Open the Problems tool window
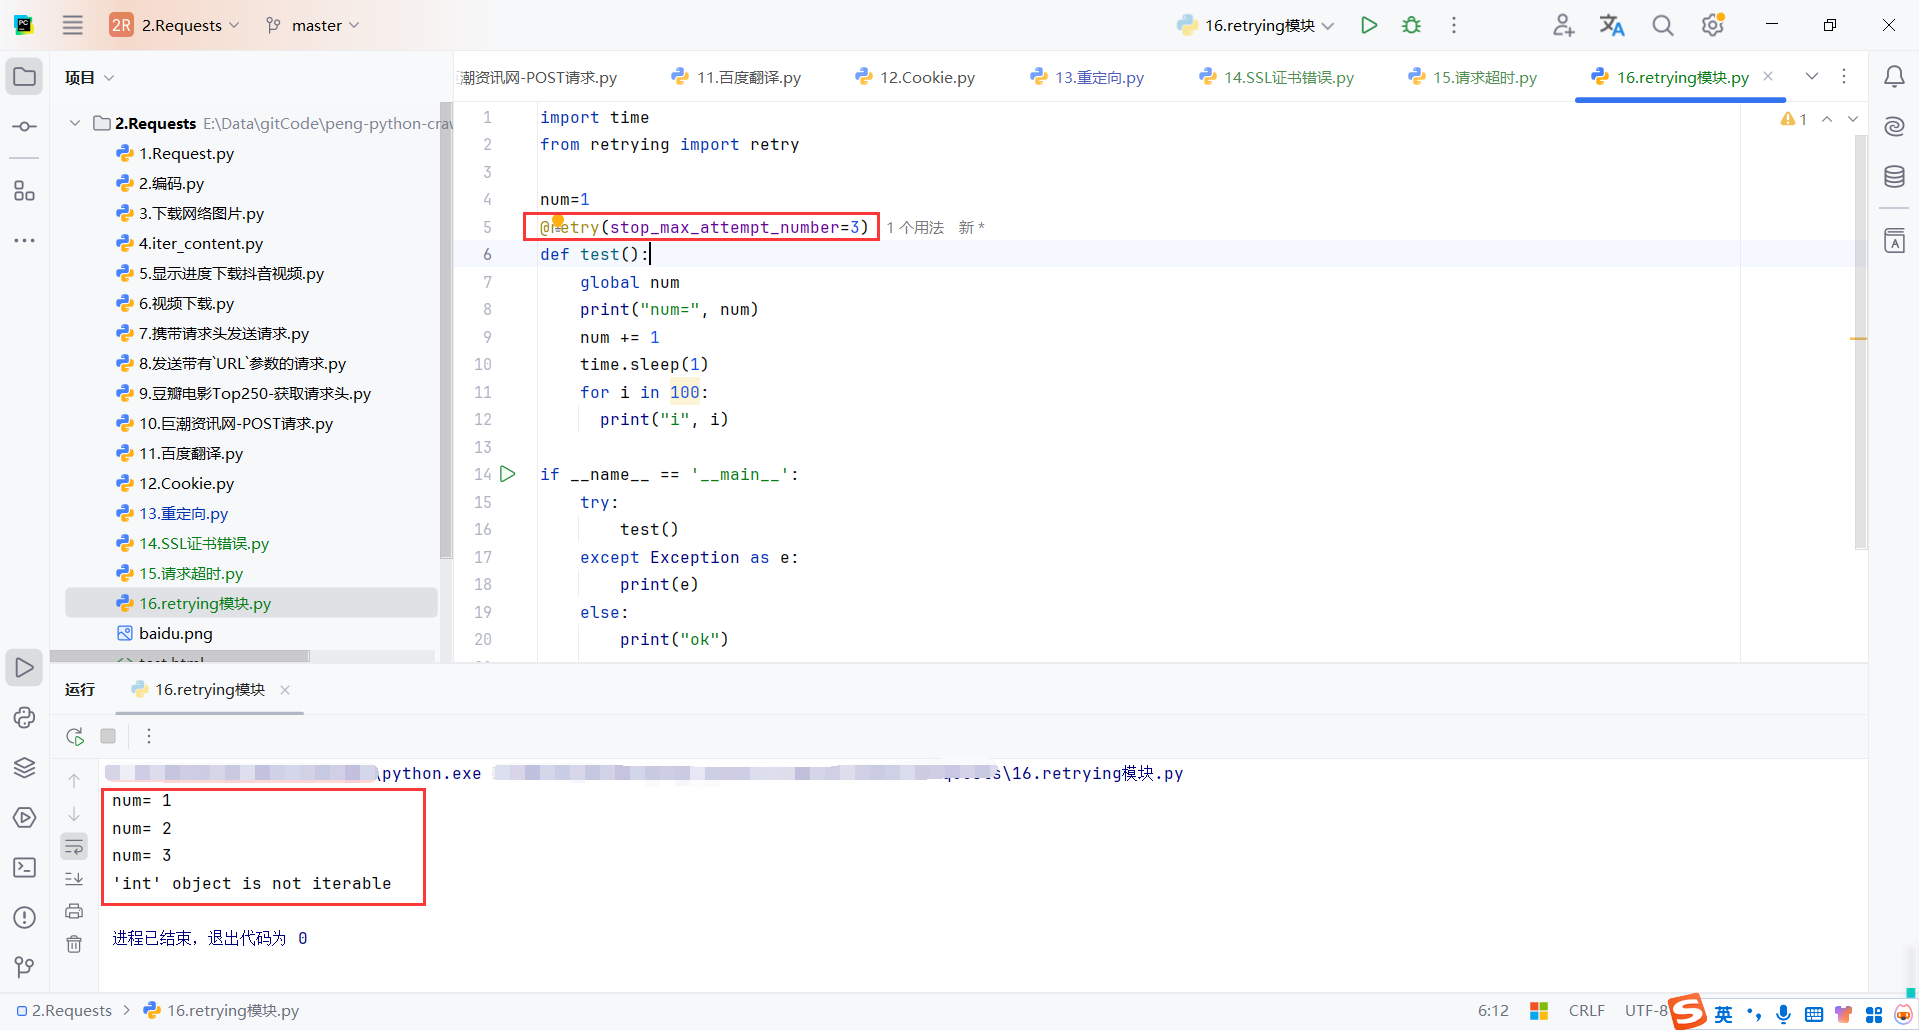Image resolution: width=1919 pixels, height=1030 pixels. click(x=25, y=917)
